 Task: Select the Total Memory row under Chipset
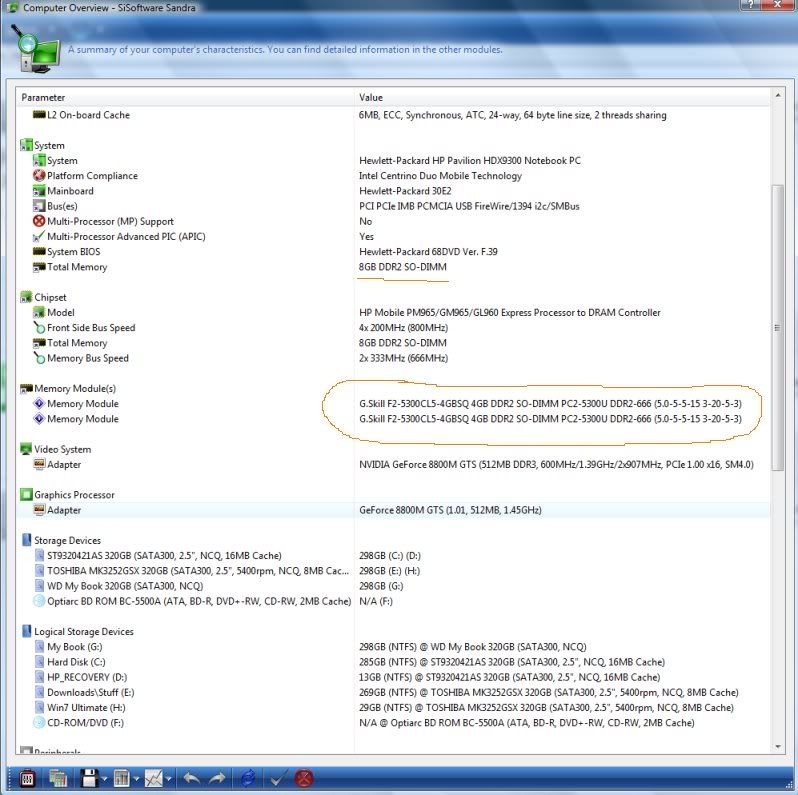(x=393, y=343)
